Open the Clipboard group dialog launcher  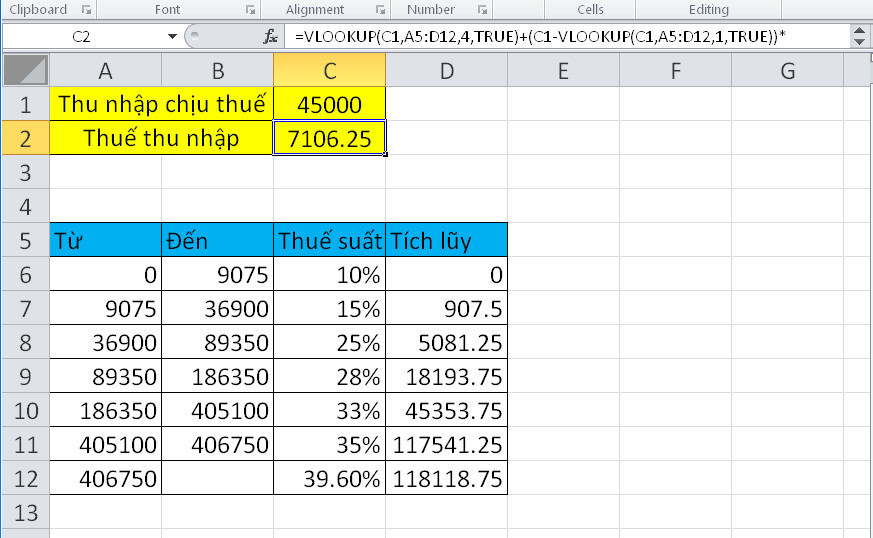[86, 9]
